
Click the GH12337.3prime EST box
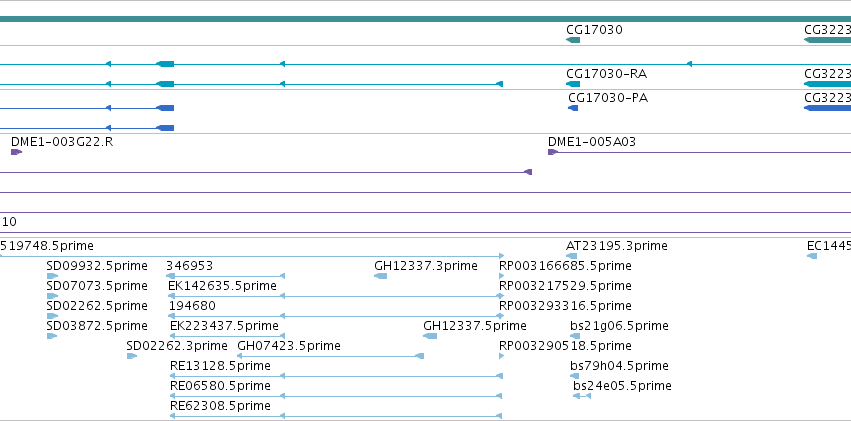tap(380, 276)
